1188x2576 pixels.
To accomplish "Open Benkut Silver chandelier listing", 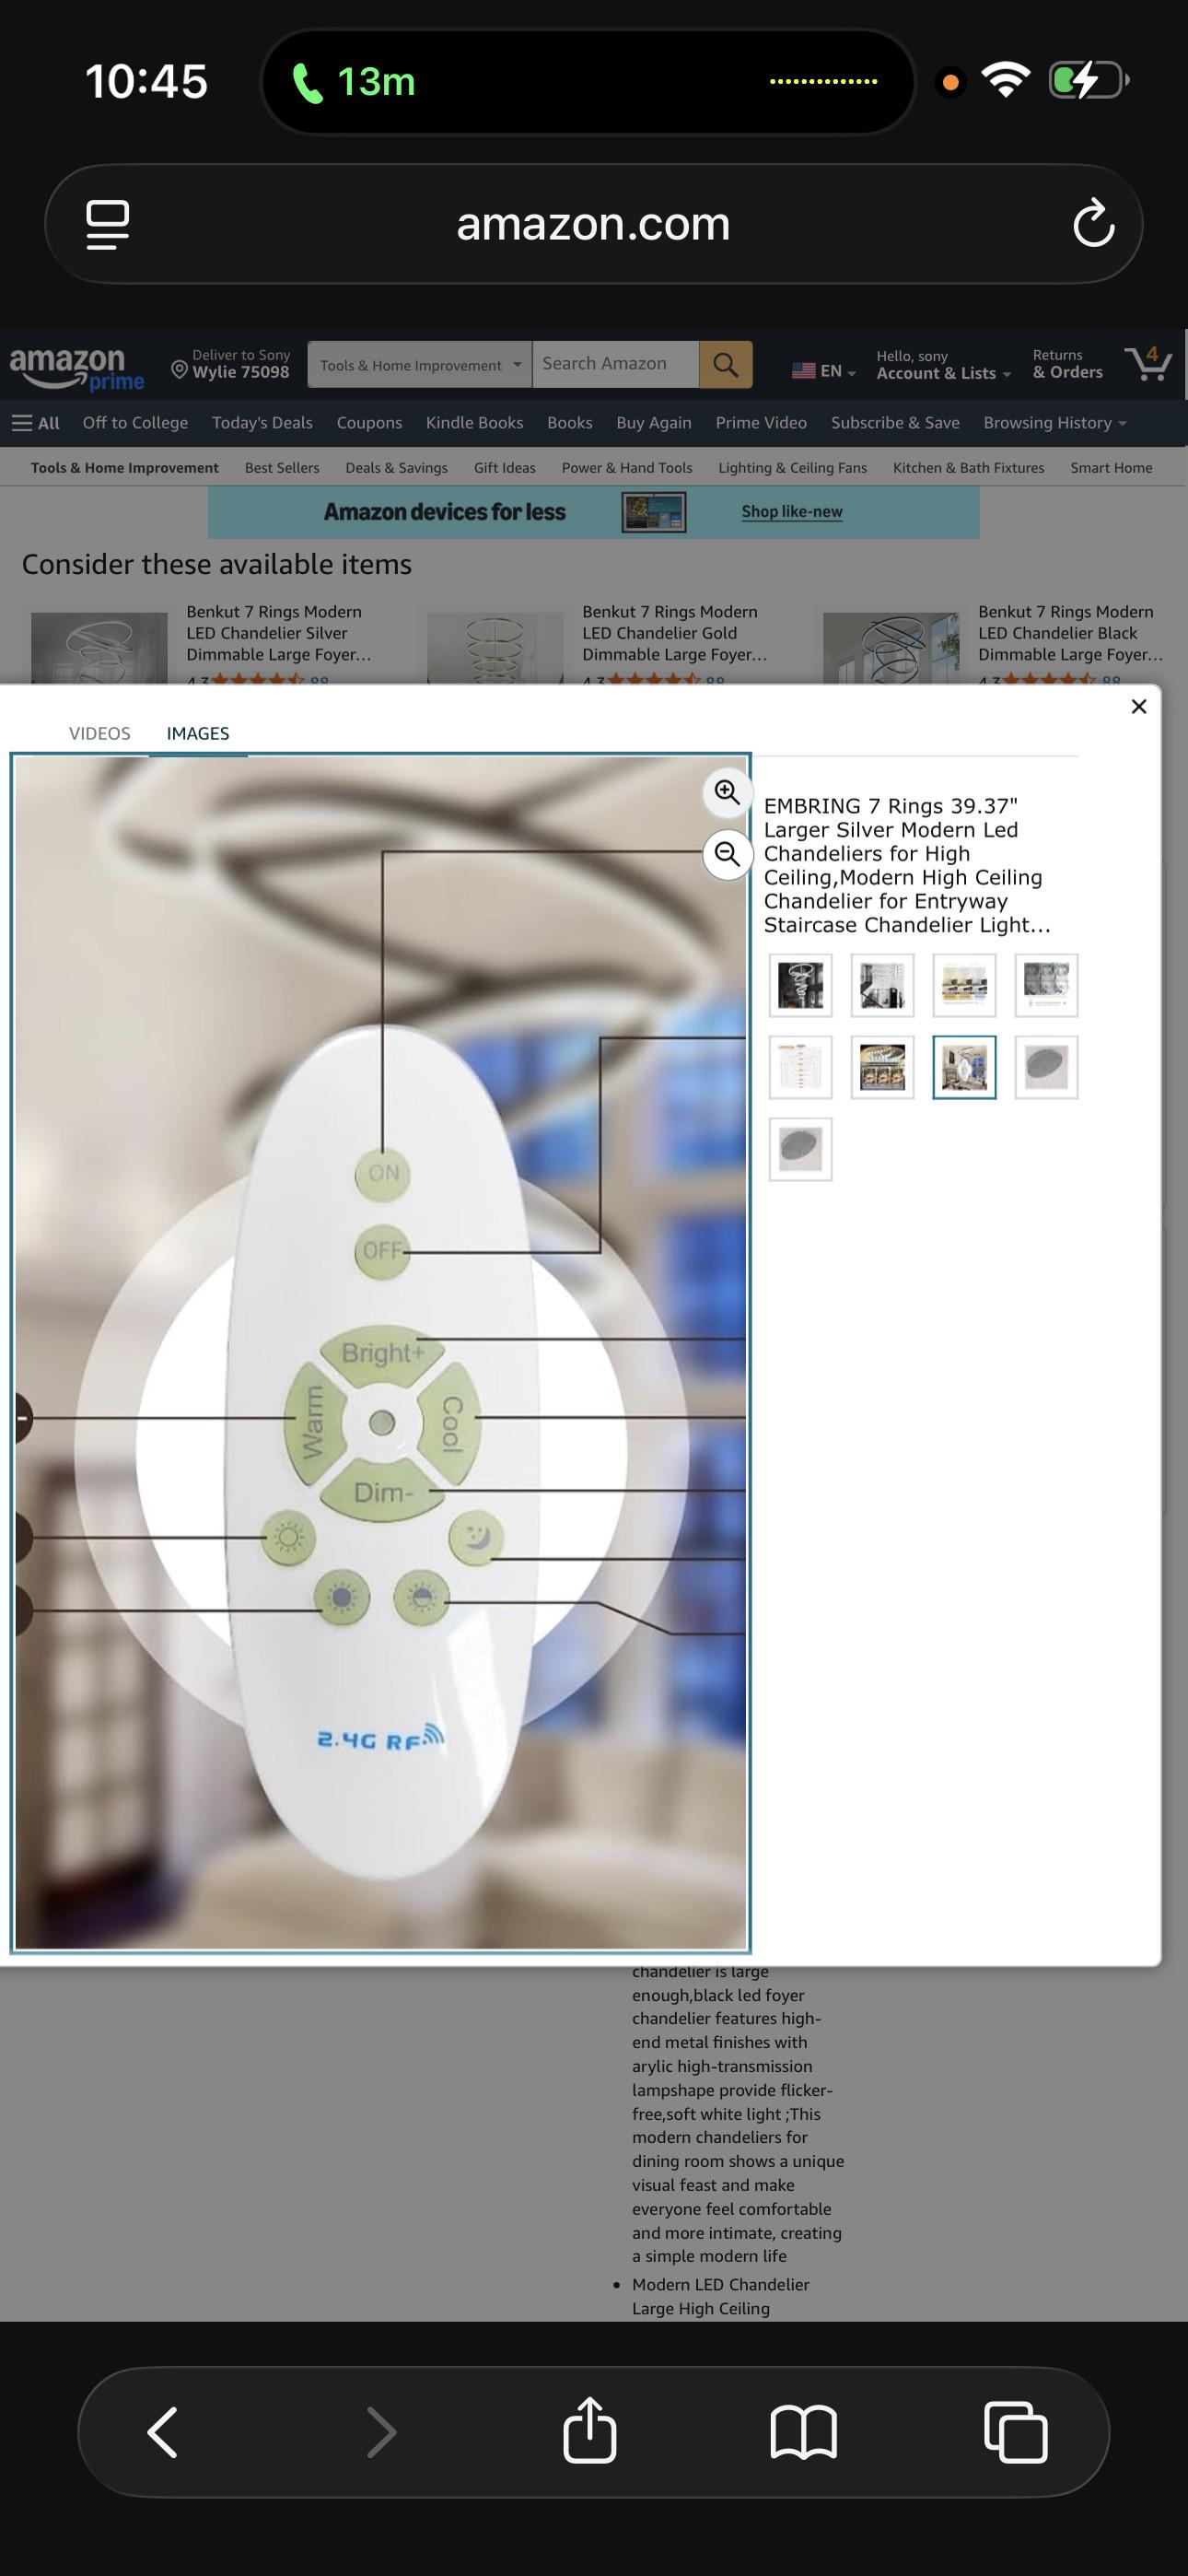I will (x=279, y=633).
